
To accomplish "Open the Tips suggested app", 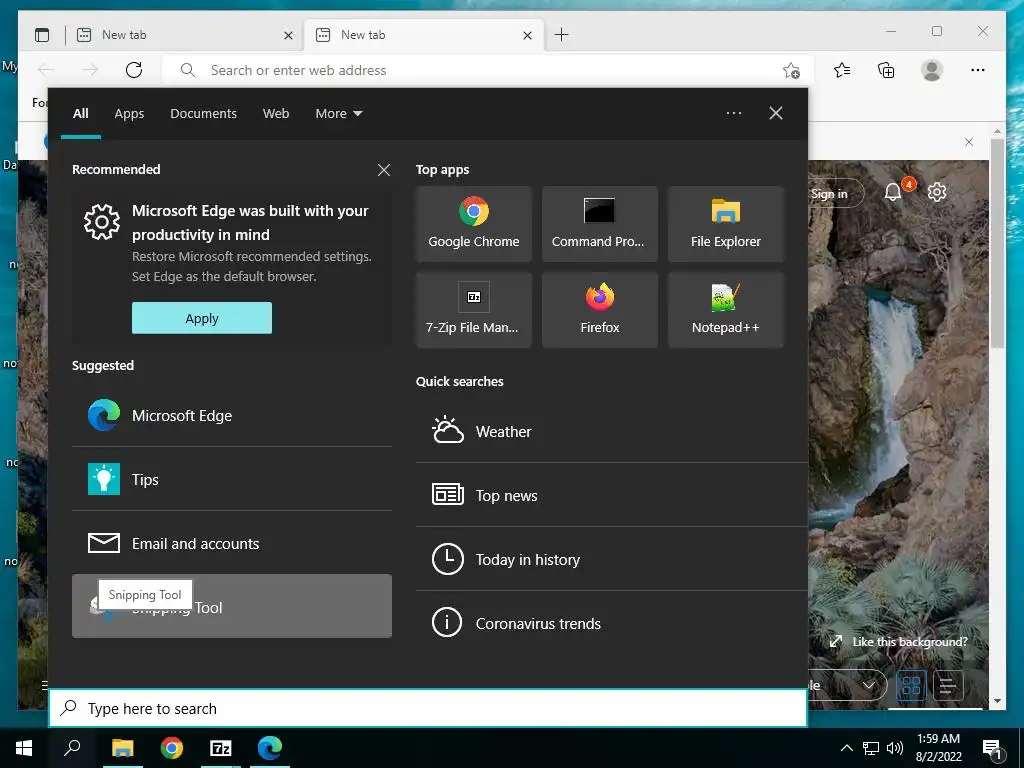I will 232,479.
